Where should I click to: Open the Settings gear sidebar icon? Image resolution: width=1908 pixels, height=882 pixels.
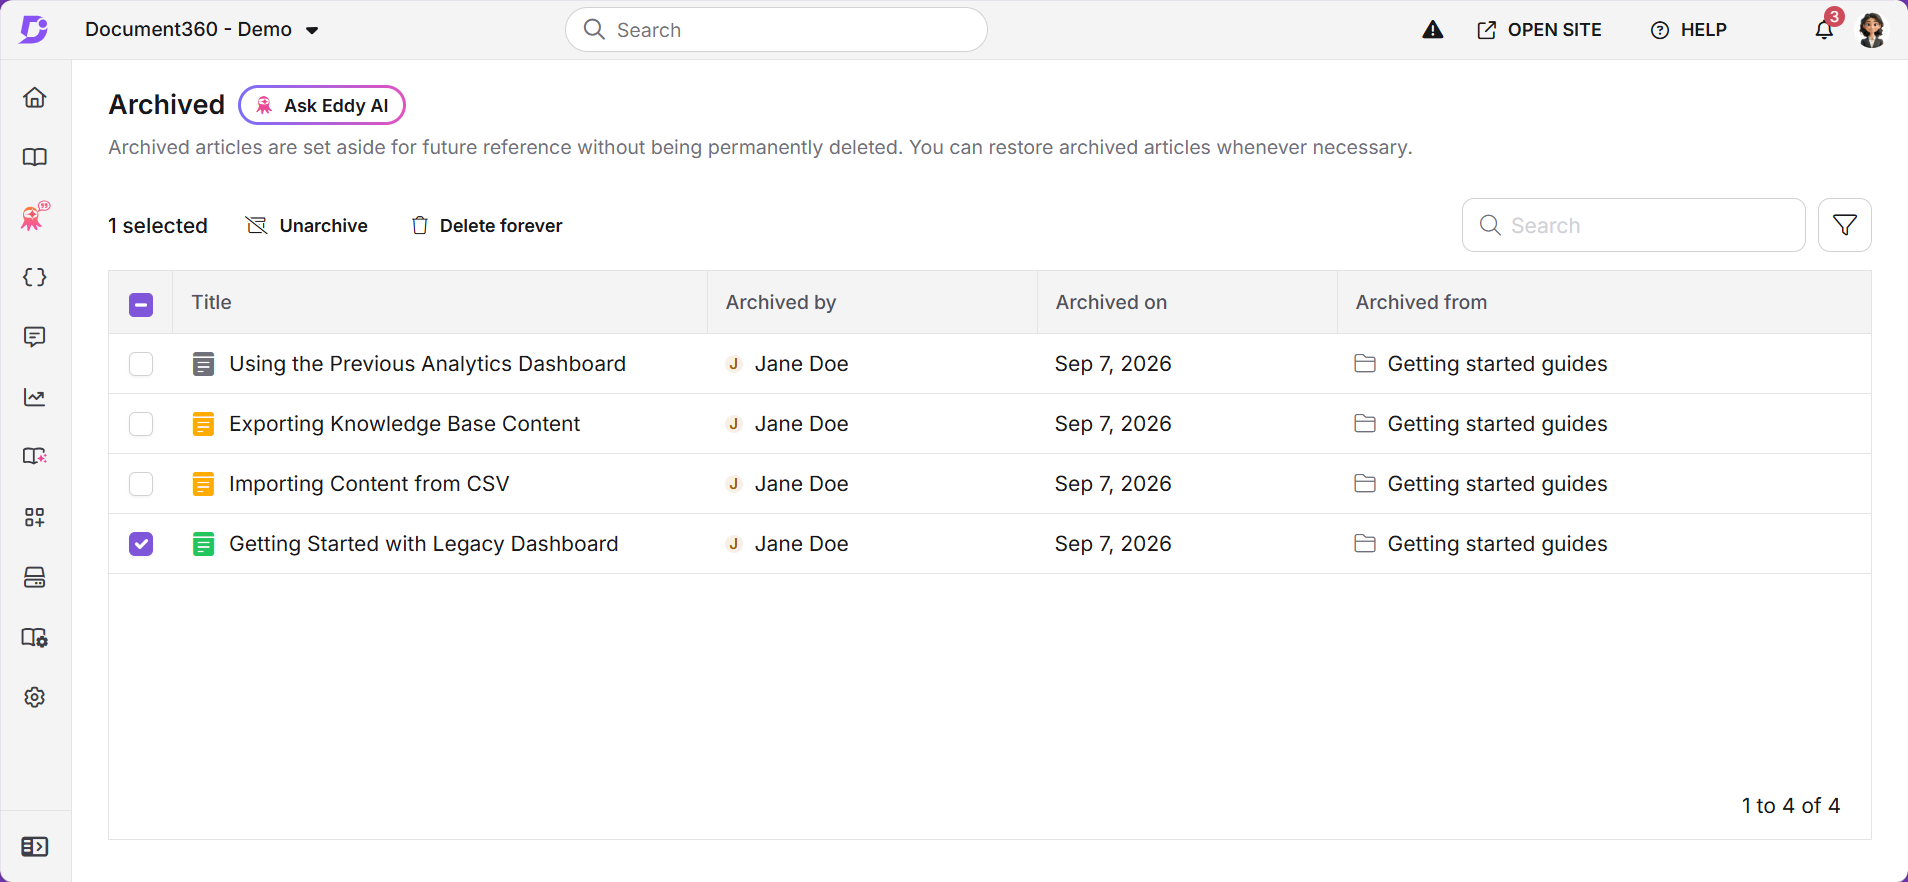(35, 697)
